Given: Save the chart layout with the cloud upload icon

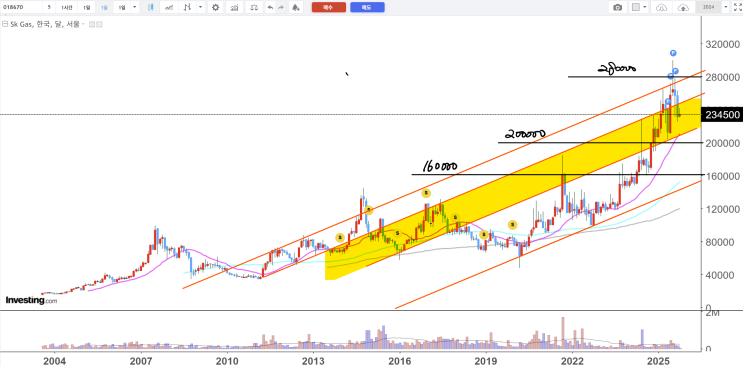Looking at the screenshot, I should tap(683, 7).
